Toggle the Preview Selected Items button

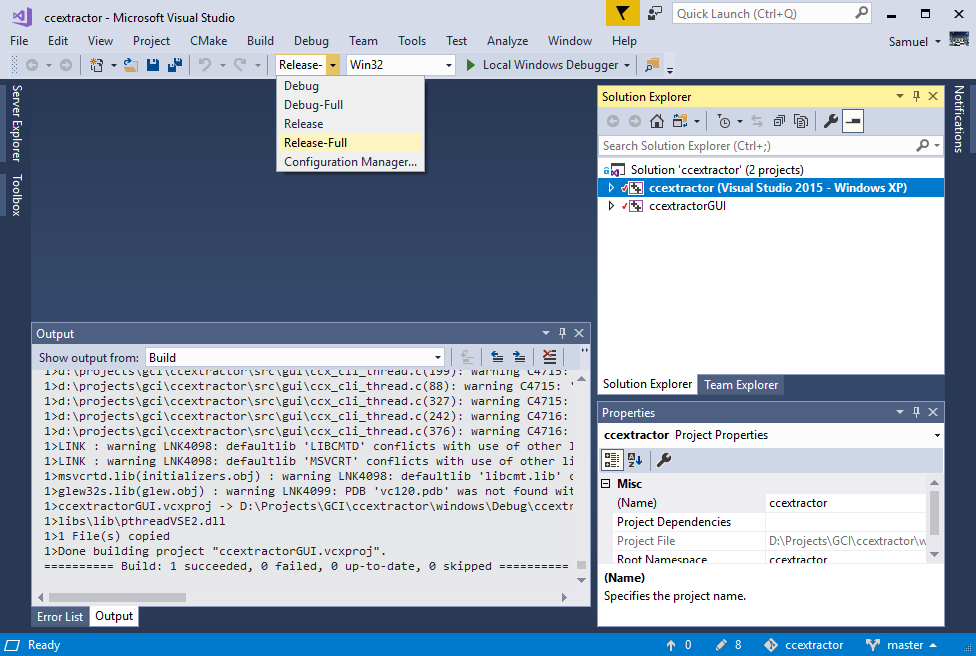[x=853, y=121]
